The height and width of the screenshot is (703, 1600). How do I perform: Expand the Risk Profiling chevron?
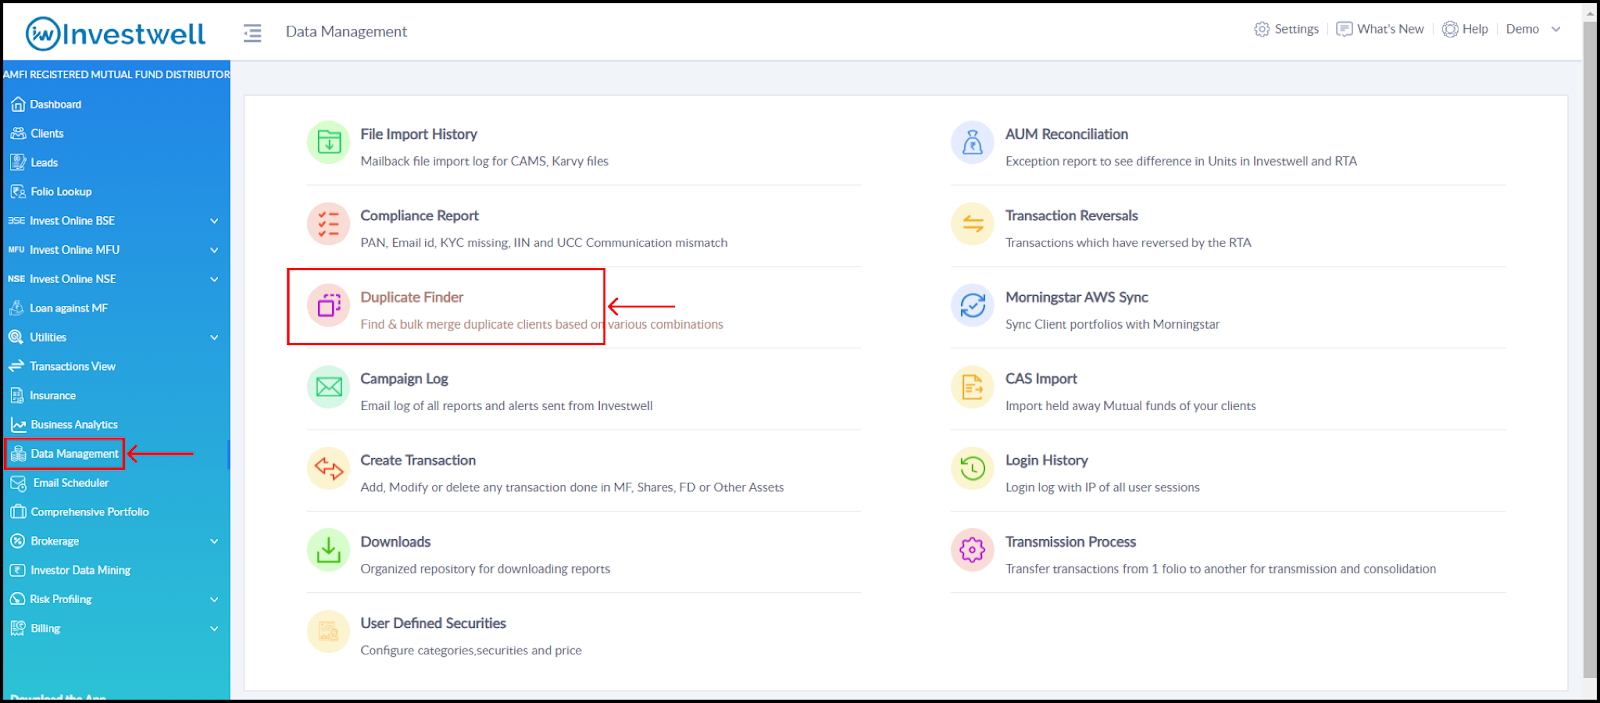click(x=214, y=600)
